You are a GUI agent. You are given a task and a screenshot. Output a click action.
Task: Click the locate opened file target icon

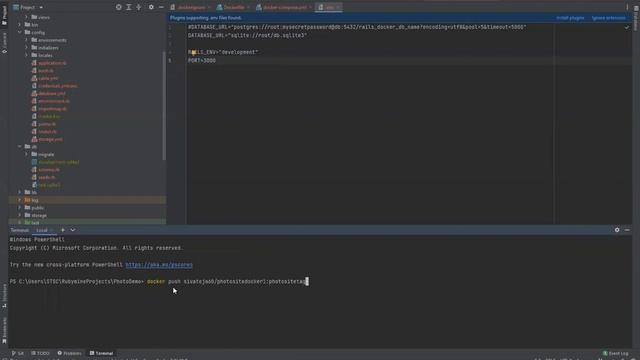[118, 7]
